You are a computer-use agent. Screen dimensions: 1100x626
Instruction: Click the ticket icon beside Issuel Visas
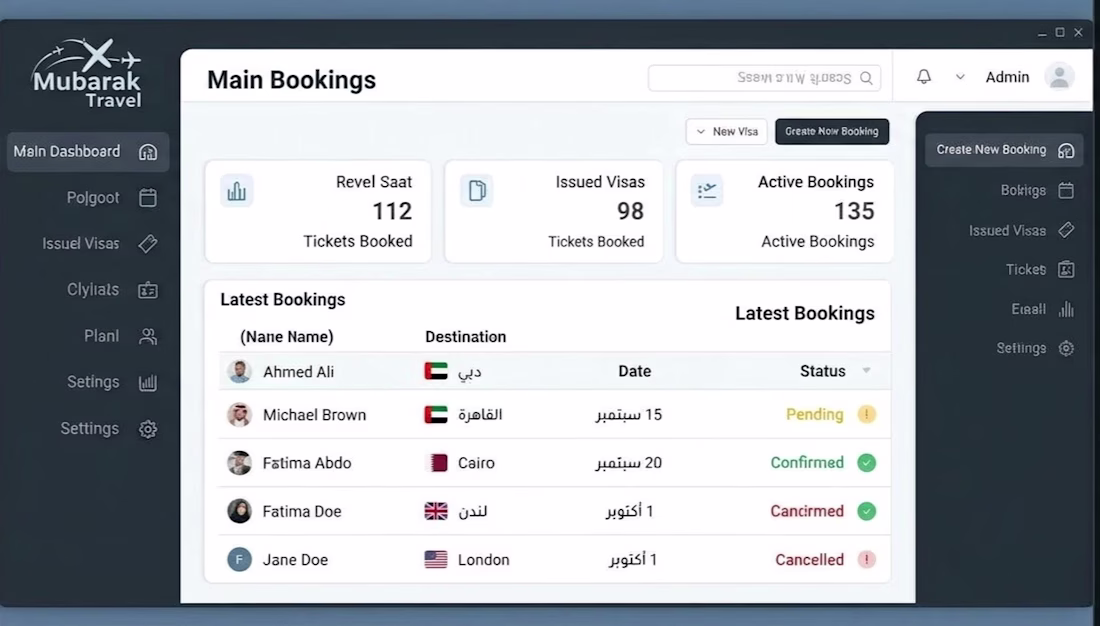point(147,244)
